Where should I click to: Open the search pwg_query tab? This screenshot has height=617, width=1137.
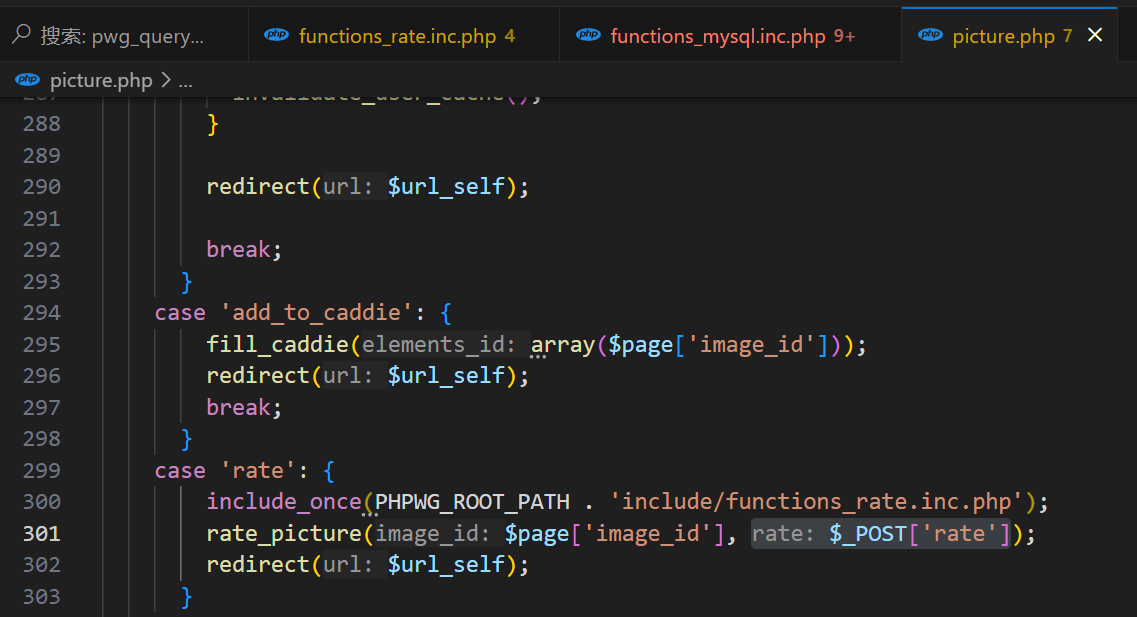[x=123, y=35]
